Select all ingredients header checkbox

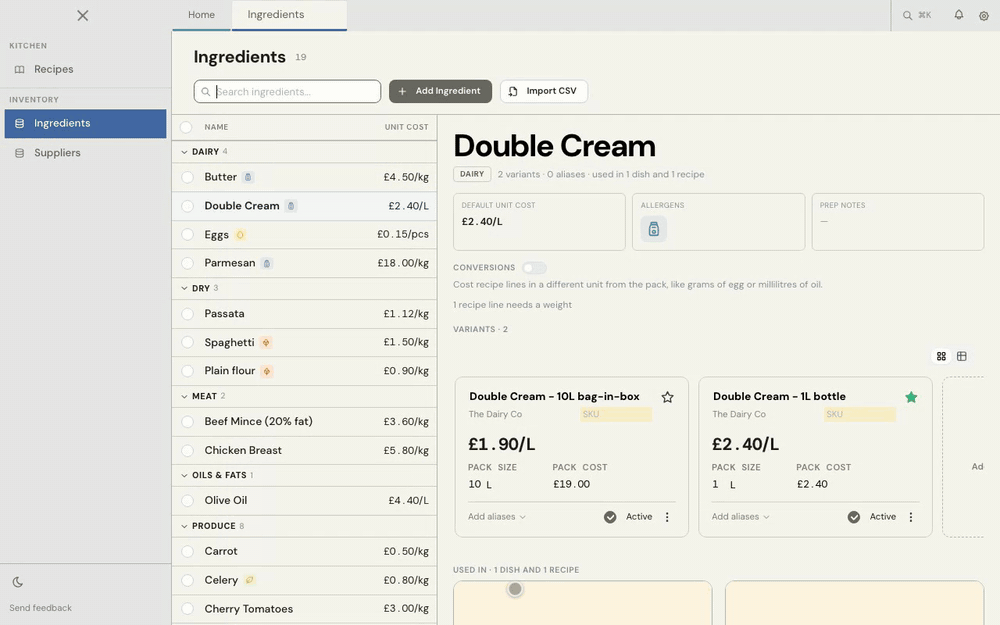click(186, 127)
